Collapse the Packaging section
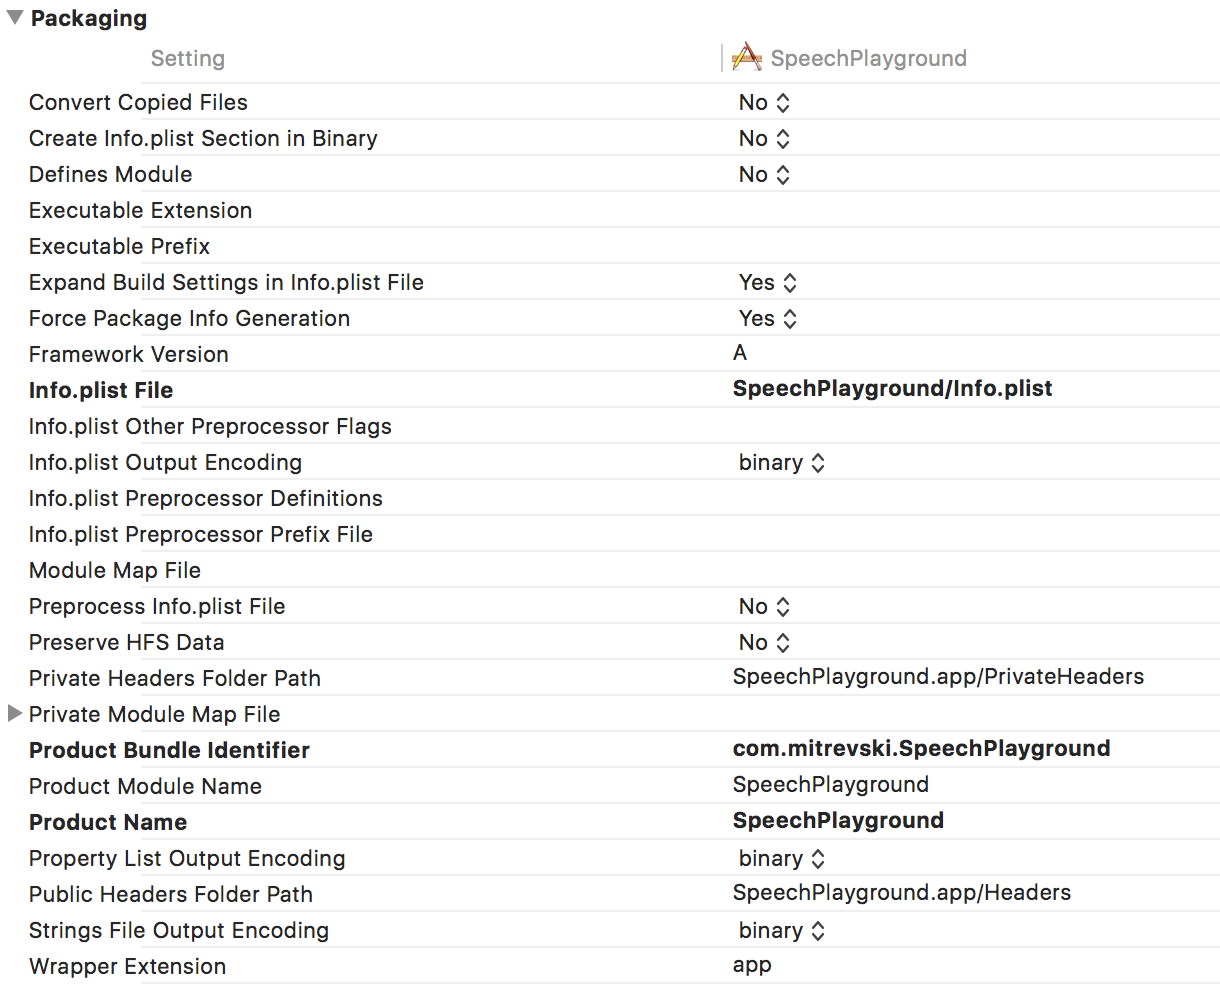The width and height of the screenshot is (1220, 1000). click(x=14, y=17)
